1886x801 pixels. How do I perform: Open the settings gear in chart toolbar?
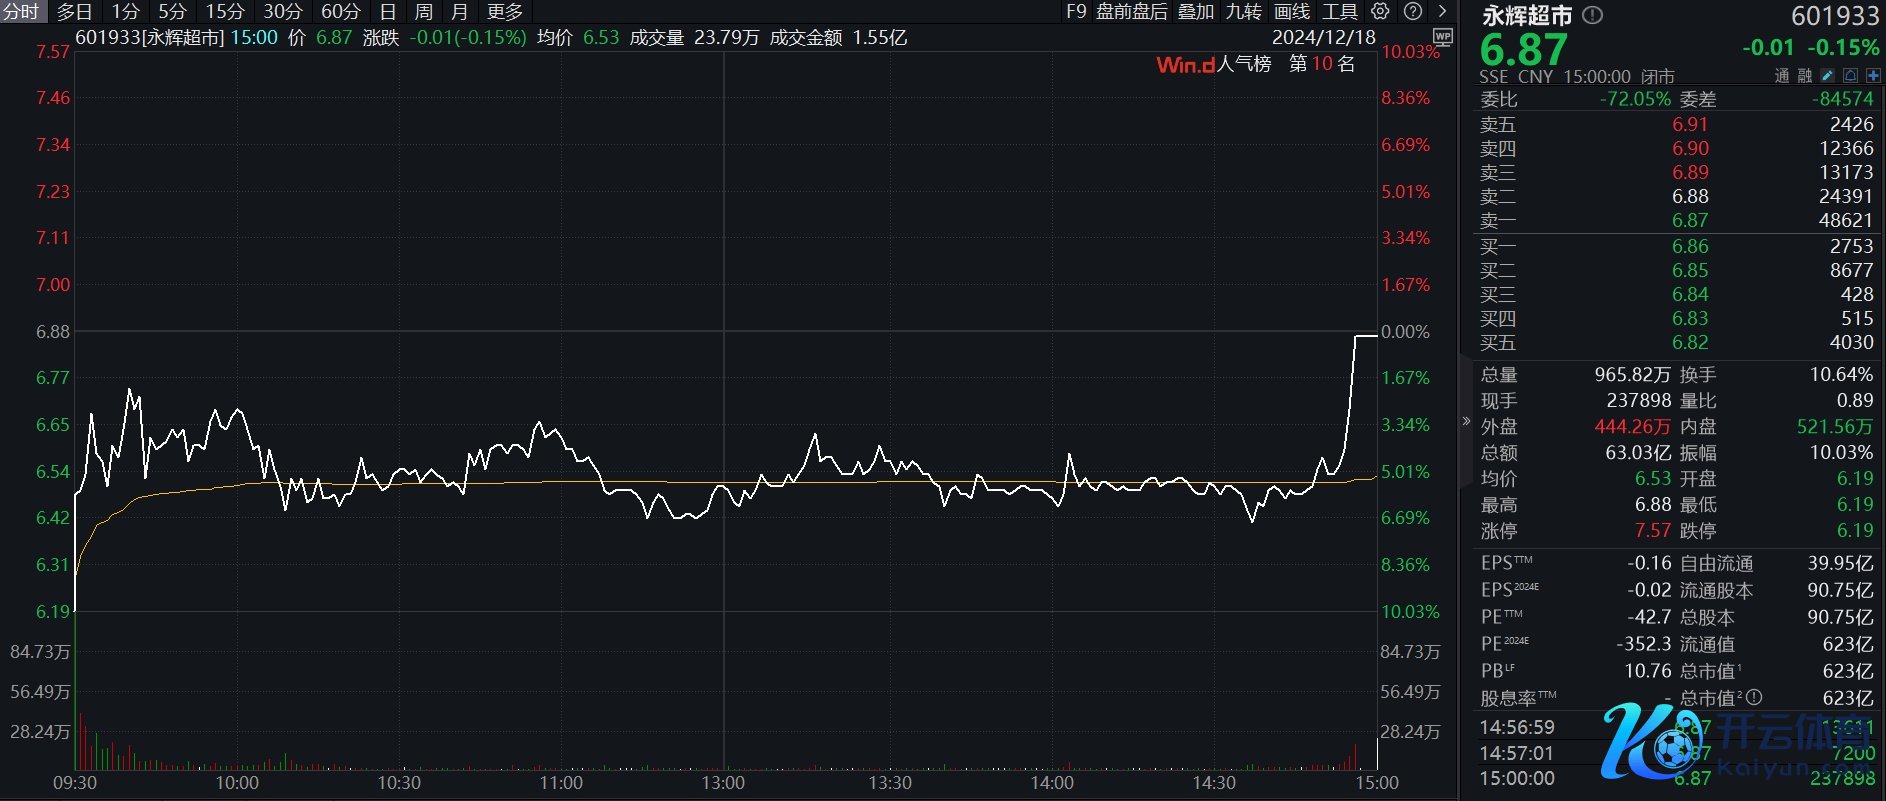click(x=1380, y=11)
